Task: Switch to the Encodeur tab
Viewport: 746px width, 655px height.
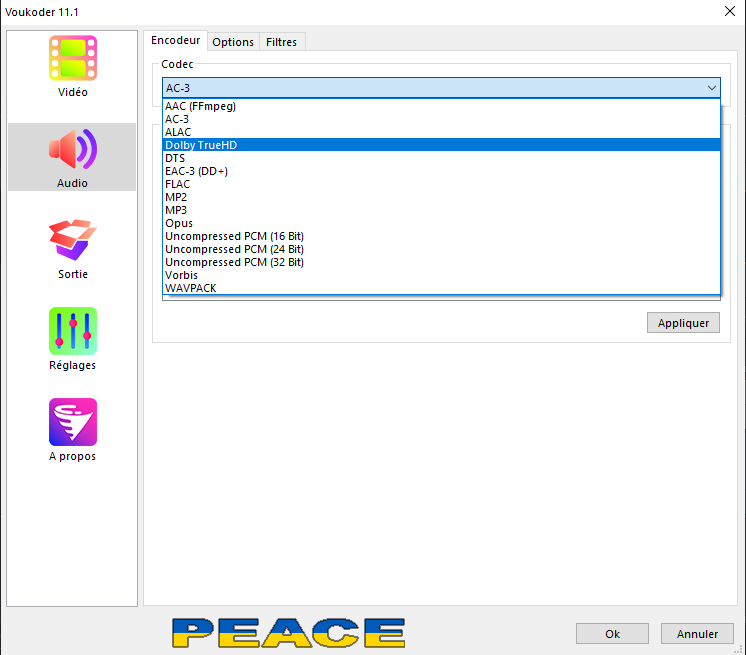Action: (x=176, y=40)
